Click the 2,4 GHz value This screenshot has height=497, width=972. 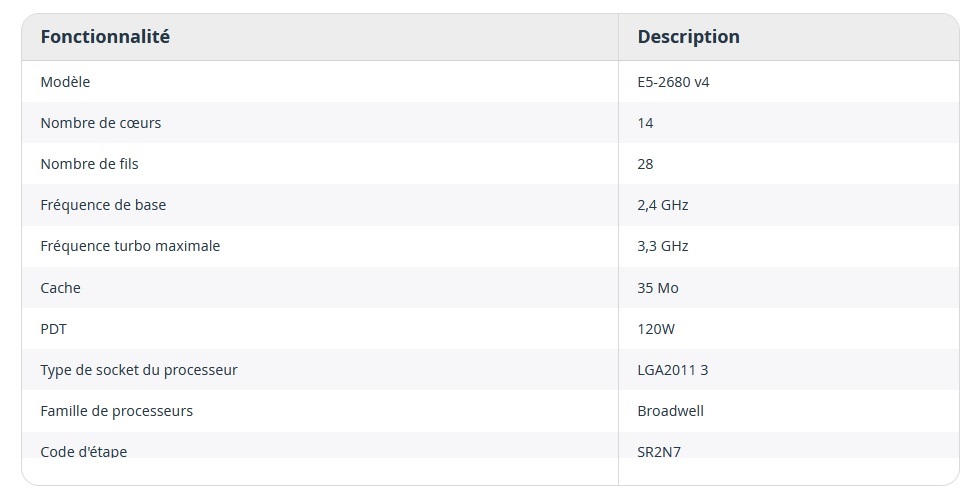coord(662,205)
